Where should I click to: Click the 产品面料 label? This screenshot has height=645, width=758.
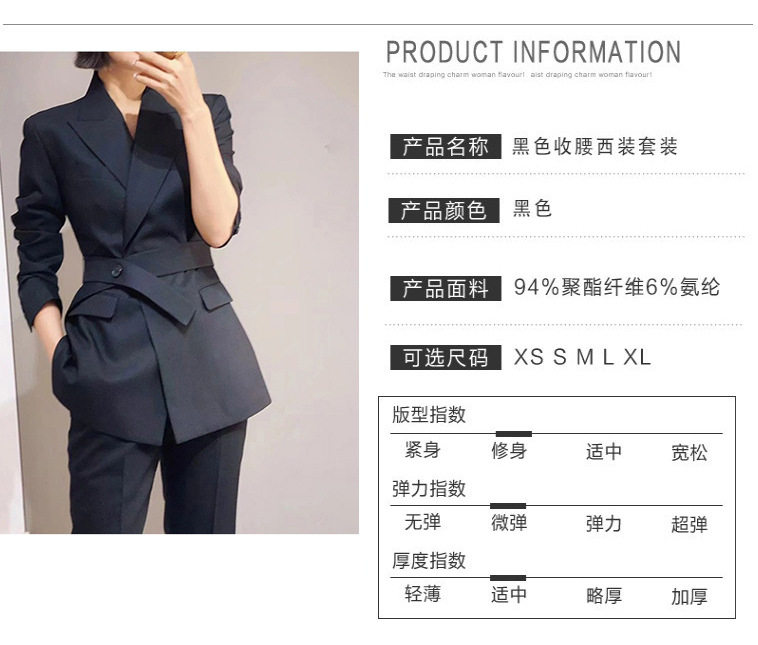tap(445, 289)
